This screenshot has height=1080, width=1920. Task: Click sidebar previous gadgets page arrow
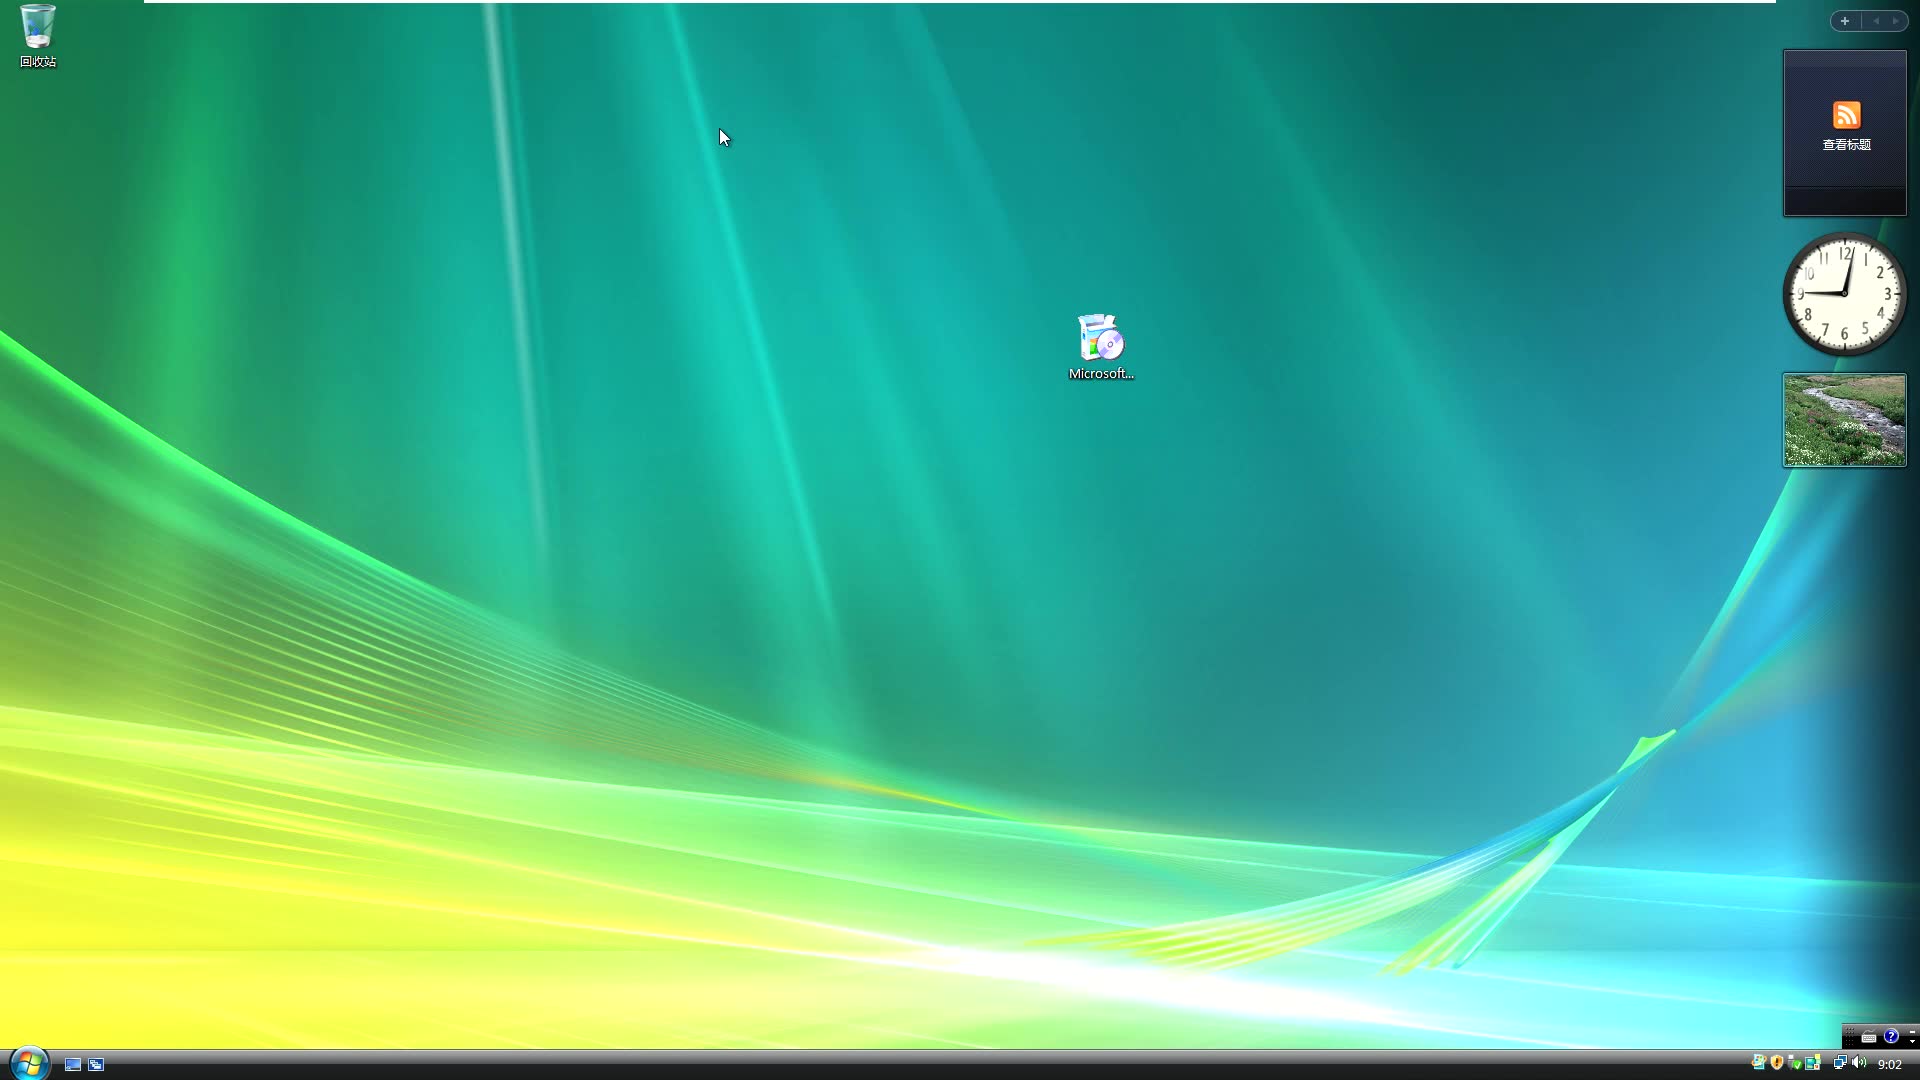(1876, 21)
